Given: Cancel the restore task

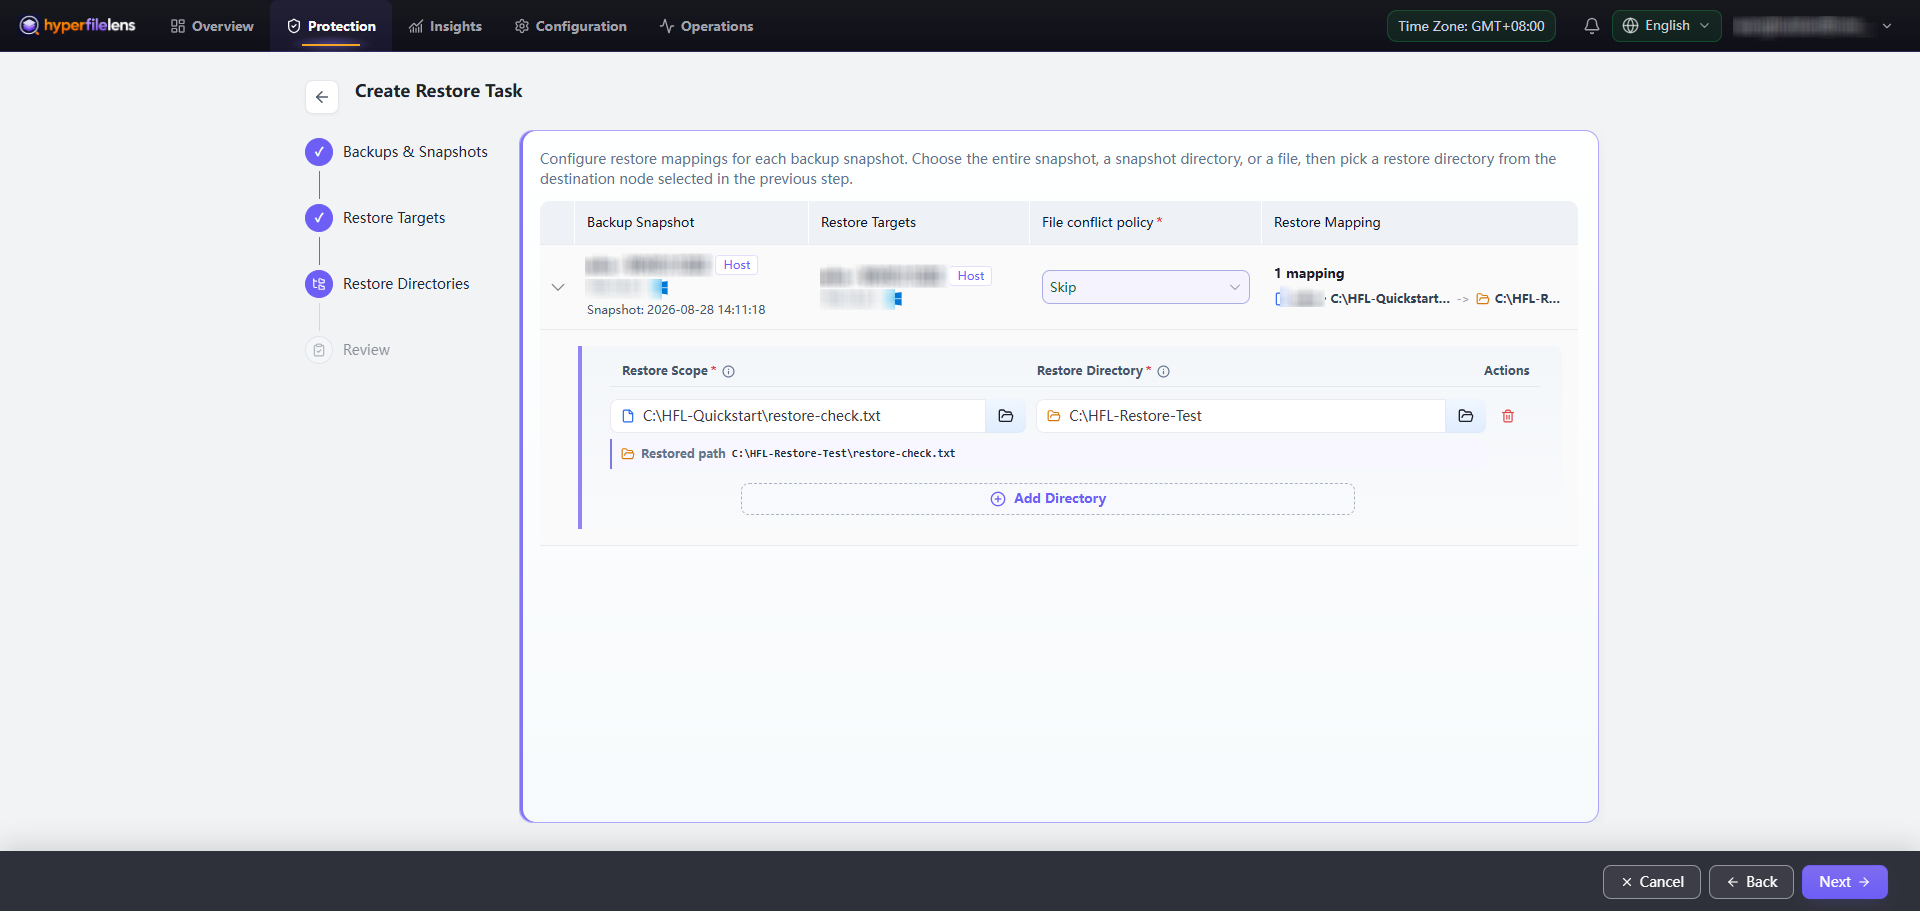Looking at the screenshot, I should [x=1652, y=882].
